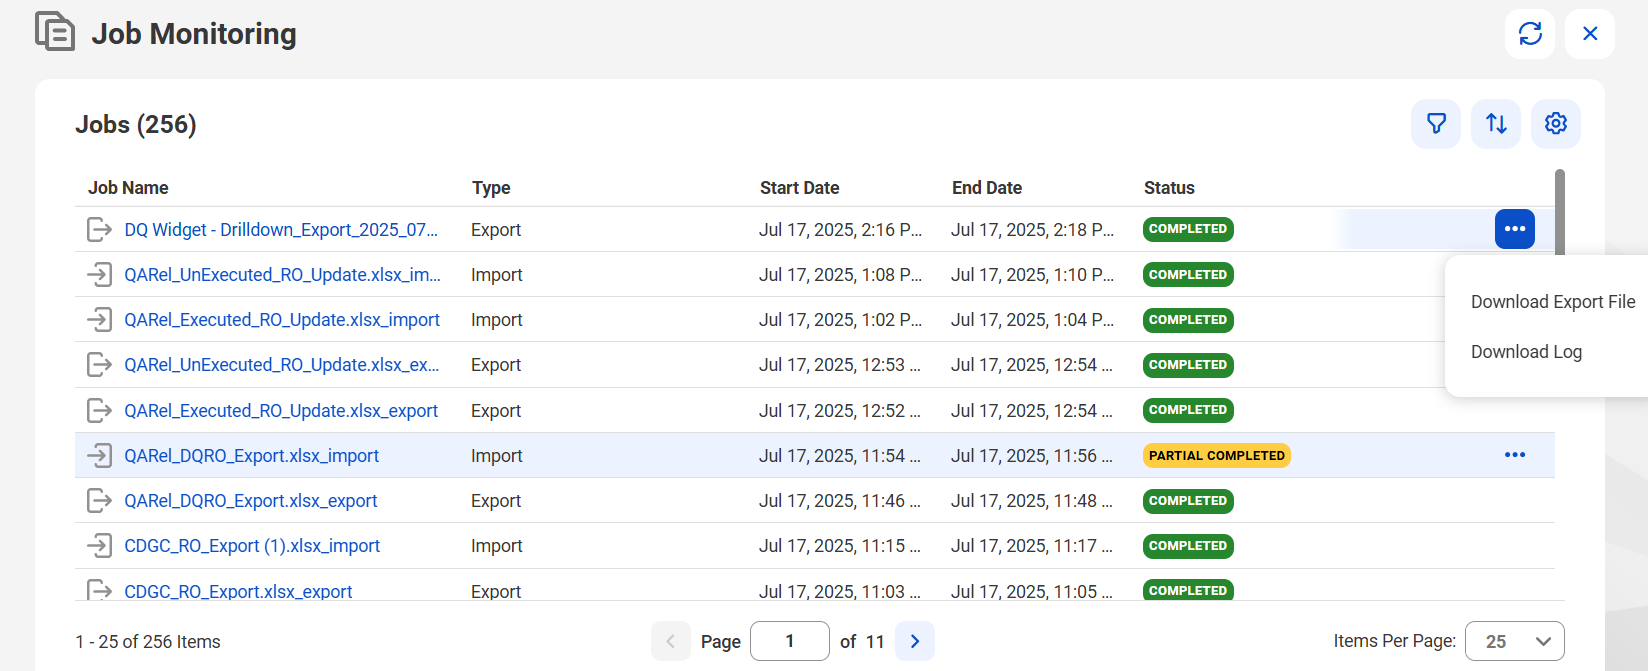Open the sort jobs icon
1648x671 pixels.
pyautogui.click(x=1496, y=124)
